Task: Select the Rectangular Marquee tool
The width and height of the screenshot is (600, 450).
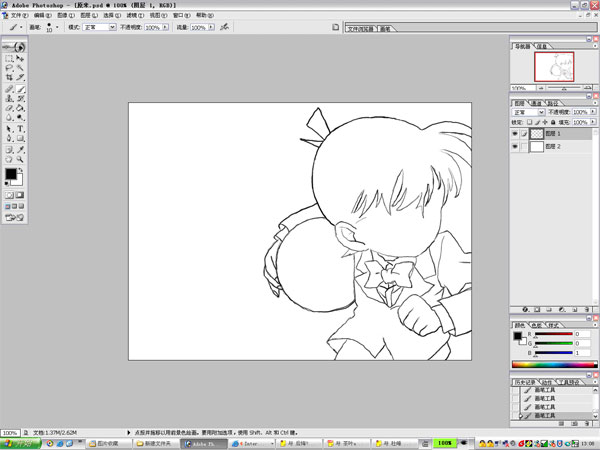Action: [9, 59]
